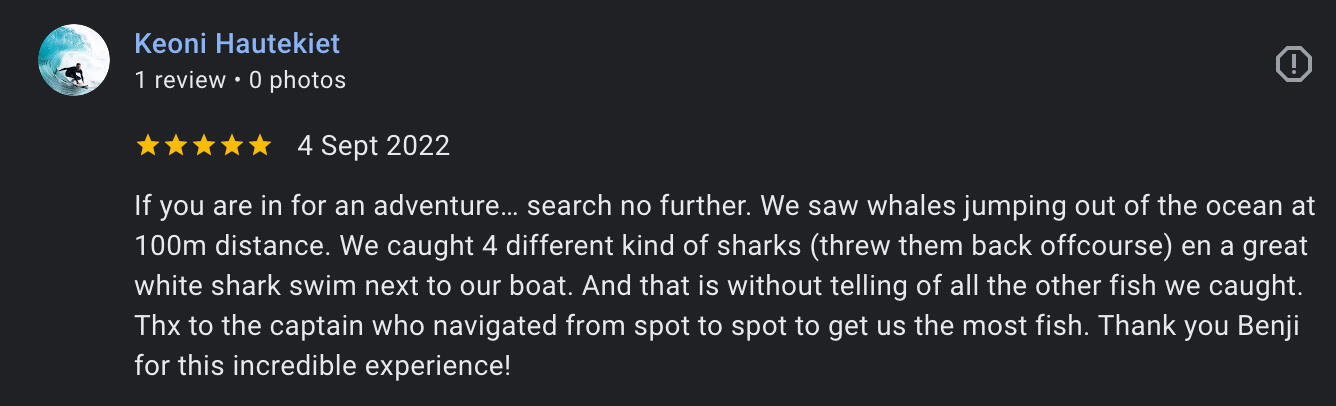Click the "1 review" contributor count
The image size is (1336, 406).
(x=180, y=80)
